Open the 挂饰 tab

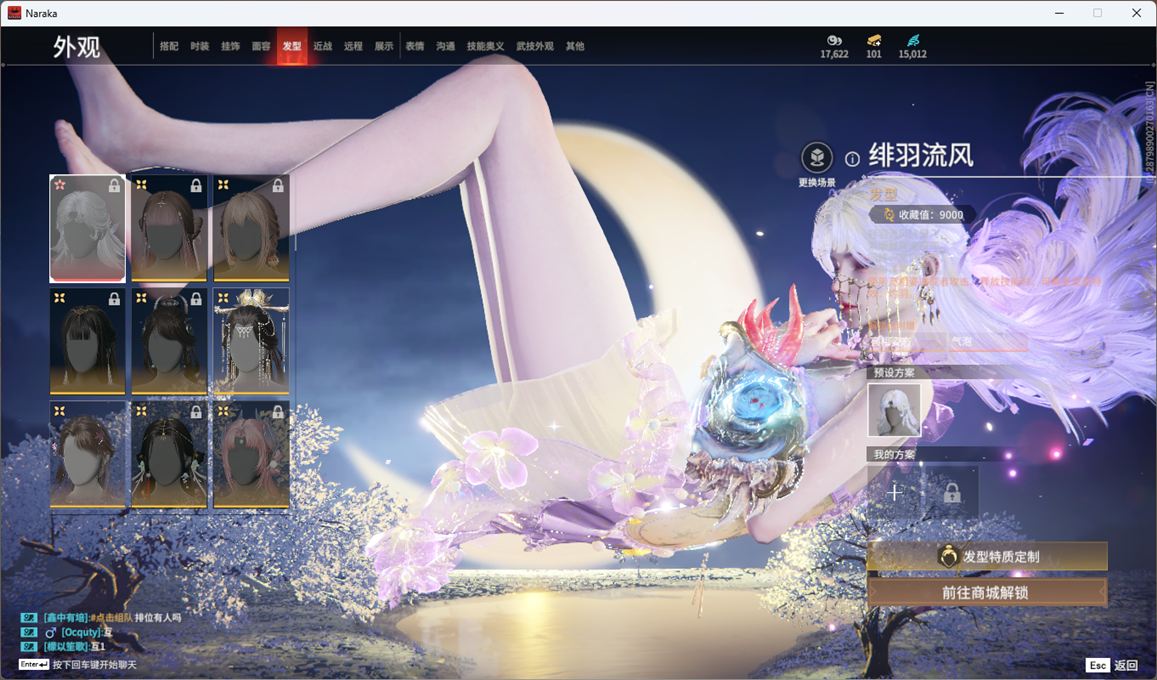[x=230, y=46]
